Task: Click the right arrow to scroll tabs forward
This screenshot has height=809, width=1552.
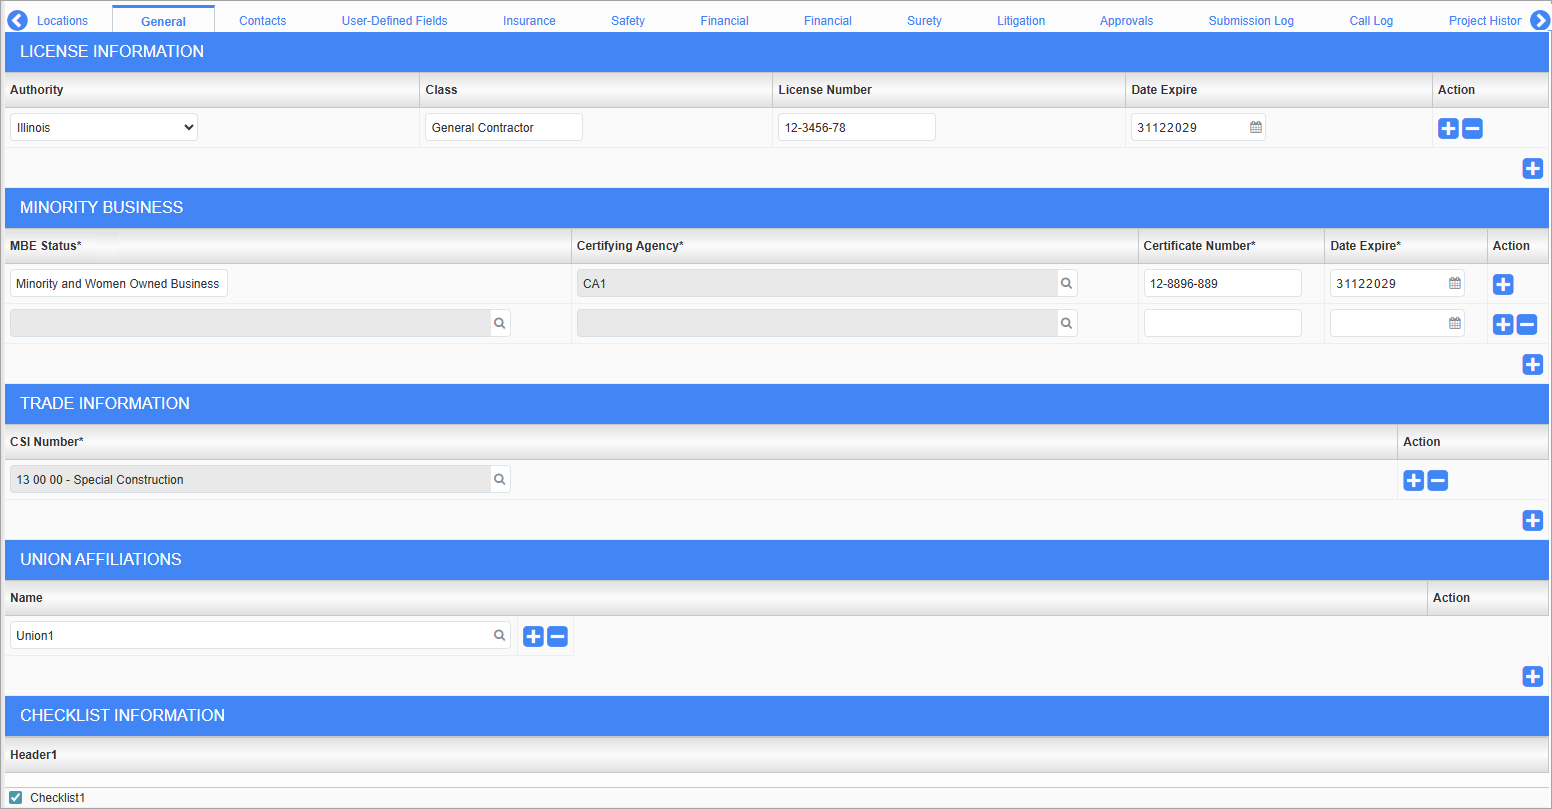Action: [1540, 19]
